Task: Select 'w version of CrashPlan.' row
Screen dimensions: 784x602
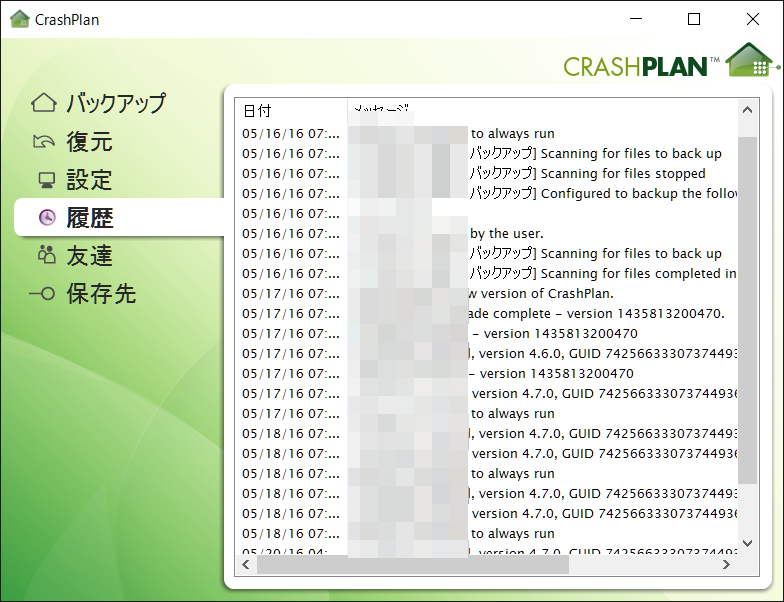Action: pos(486,294)
